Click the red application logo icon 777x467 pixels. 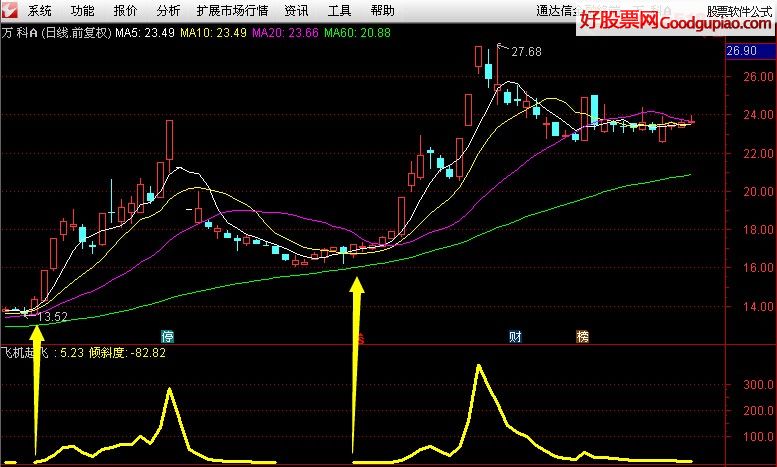pyautogui.click(x=10, y=10)
